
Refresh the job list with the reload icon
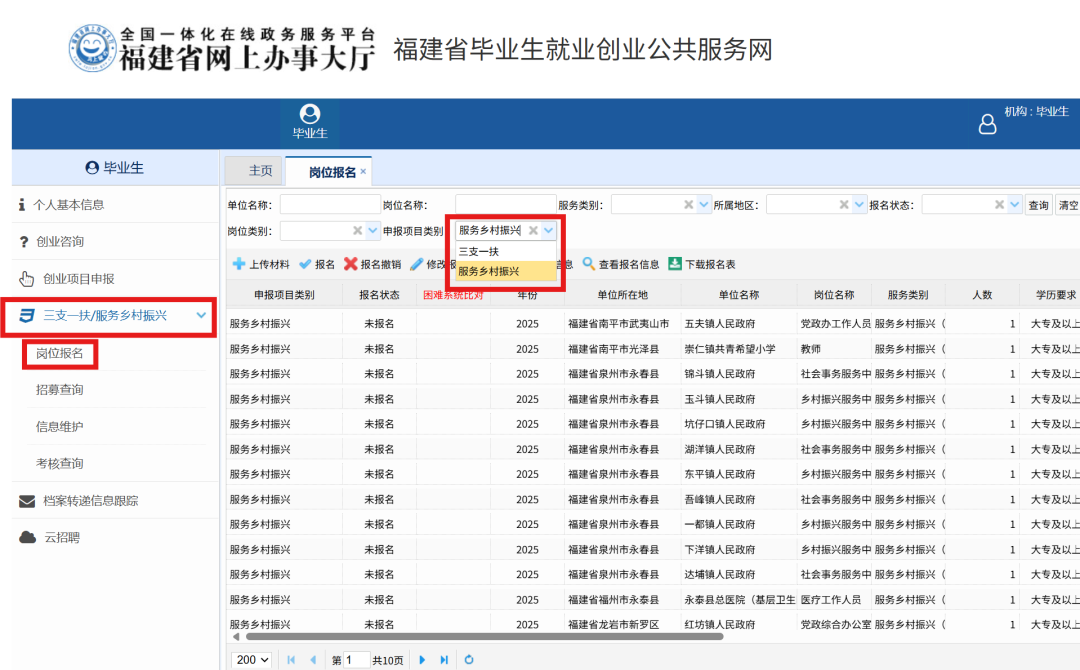coord(469,659)
